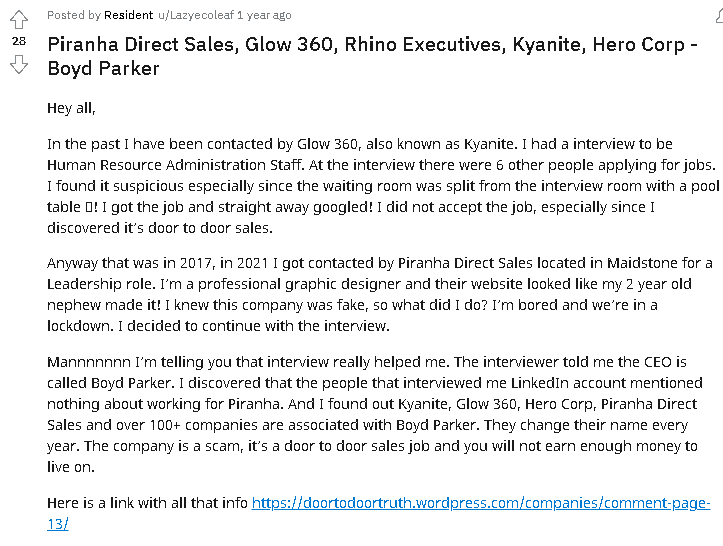The width and height of the screenshot is (723, 546).
Task: Click "Anyway that was in 2017" text
Action: [x=132, y=264]
